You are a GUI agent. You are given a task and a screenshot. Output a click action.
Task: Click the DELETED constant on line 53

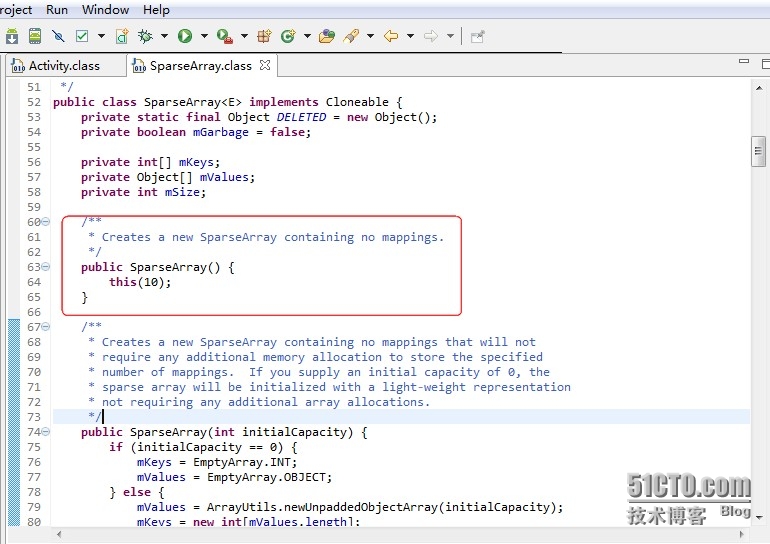pyautogui.click(x=301, y=117)
